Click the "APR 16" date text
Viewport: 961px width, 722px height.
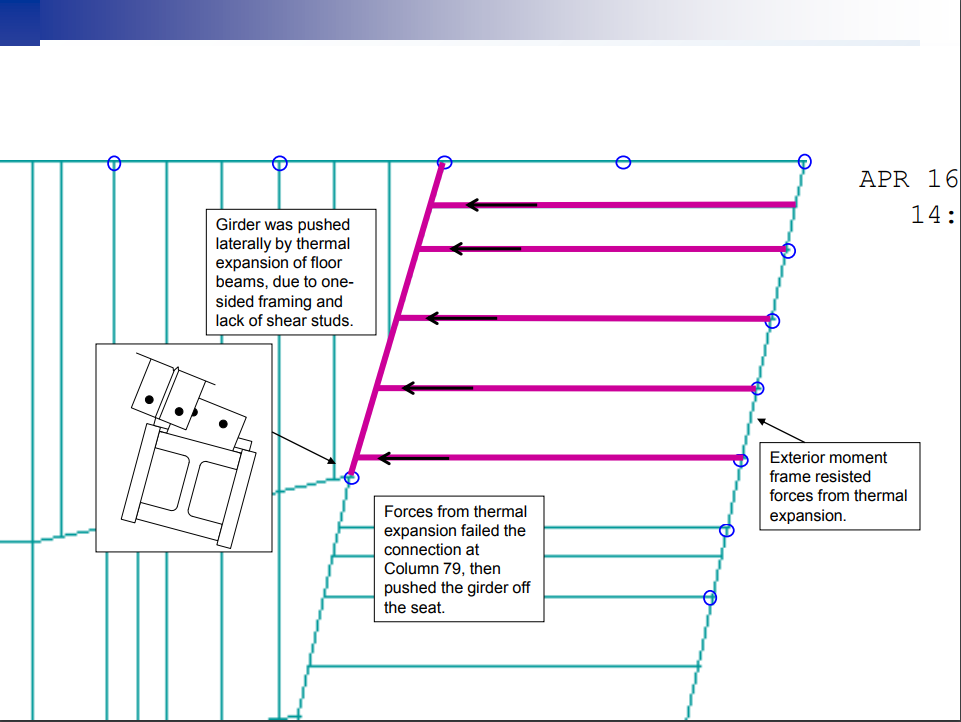pyautogui.click(x=908, y=179)
